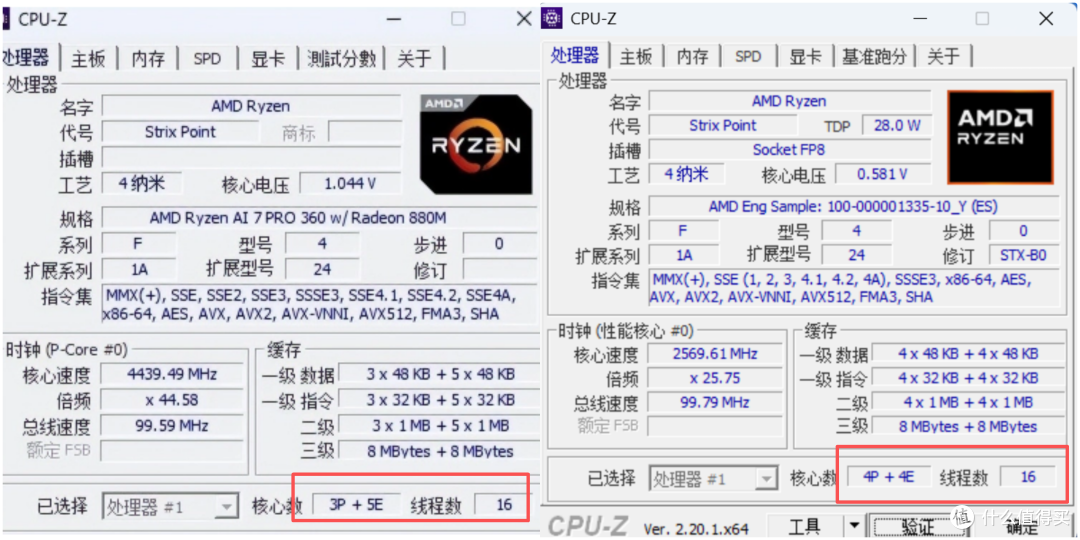This screenshot has width=1080, height=540.
Task: Open 测試分數 tab in left window
Action: 342,59
